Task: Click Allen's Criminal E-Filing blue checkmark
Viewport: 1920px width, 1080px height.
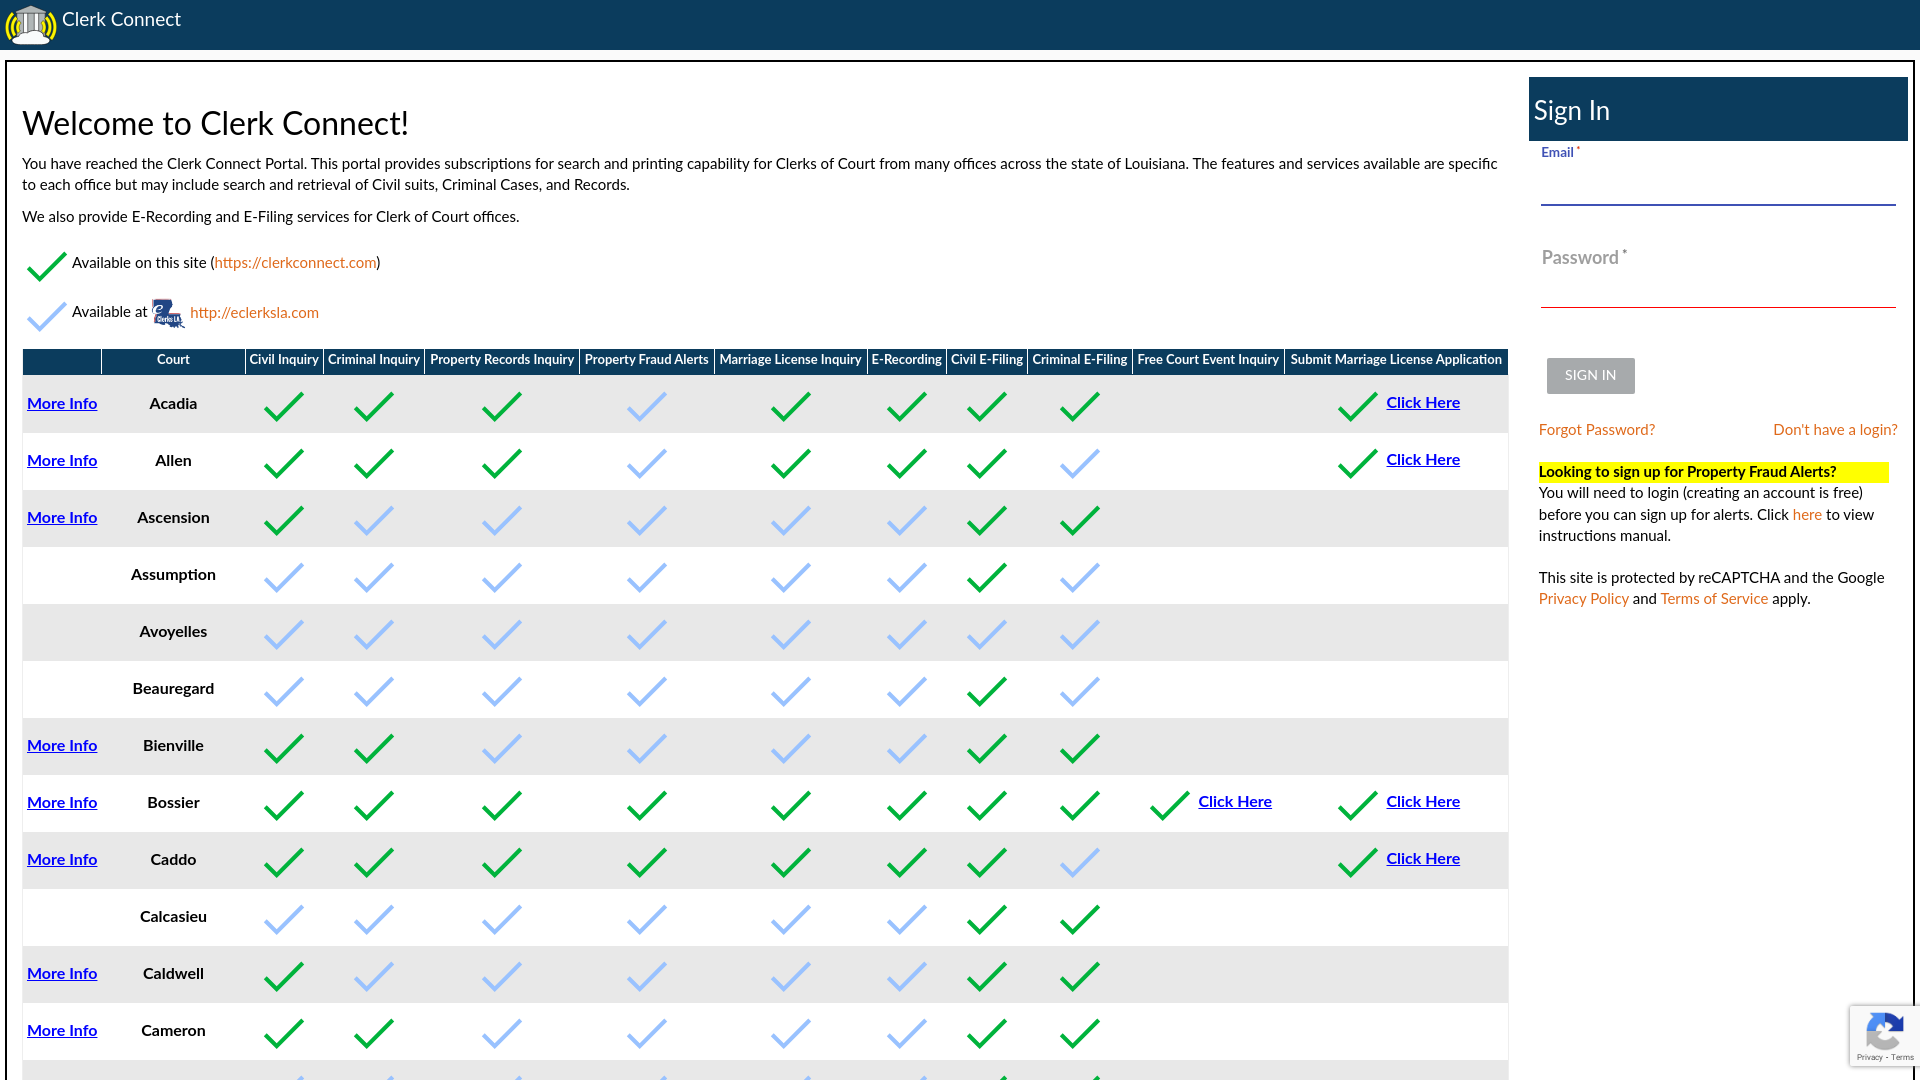Action: (x=1080, y=463)
